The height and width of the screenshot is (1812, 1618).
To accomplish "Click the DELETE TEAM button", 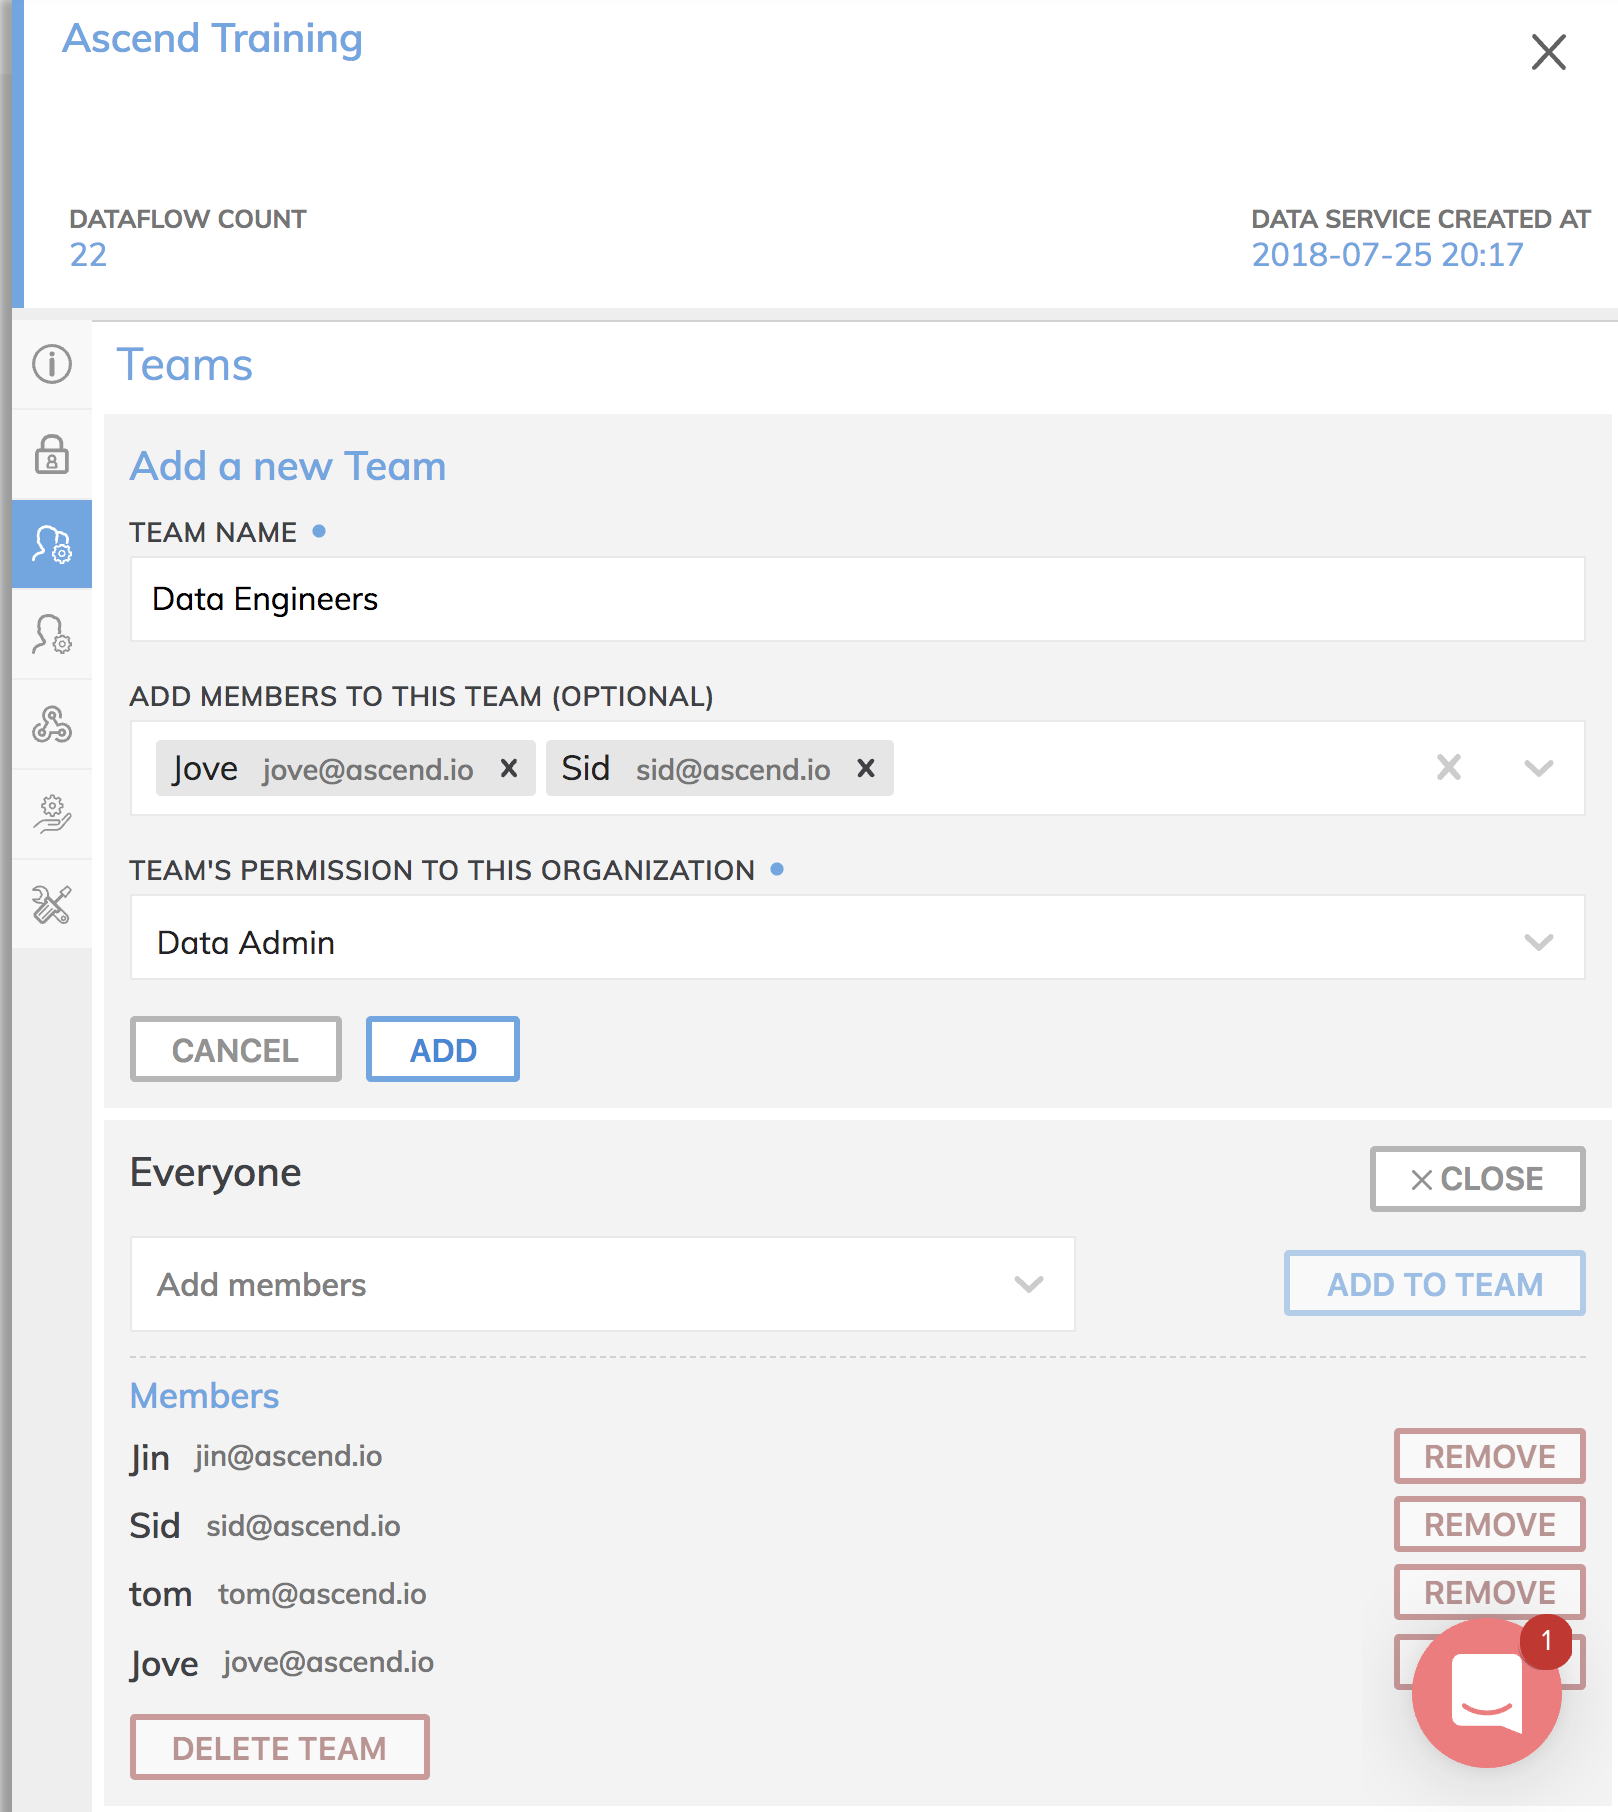I will point(280,1747).
